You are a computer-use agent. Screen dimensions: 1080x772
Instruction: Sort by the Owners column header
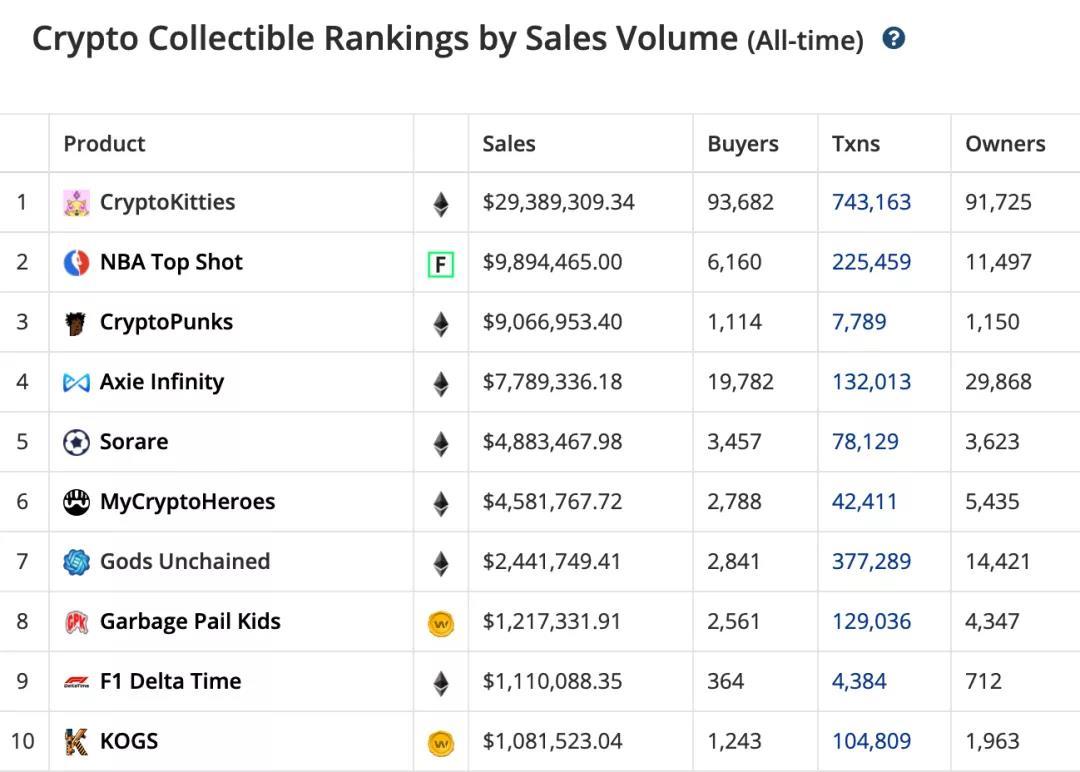[1005, 144]
